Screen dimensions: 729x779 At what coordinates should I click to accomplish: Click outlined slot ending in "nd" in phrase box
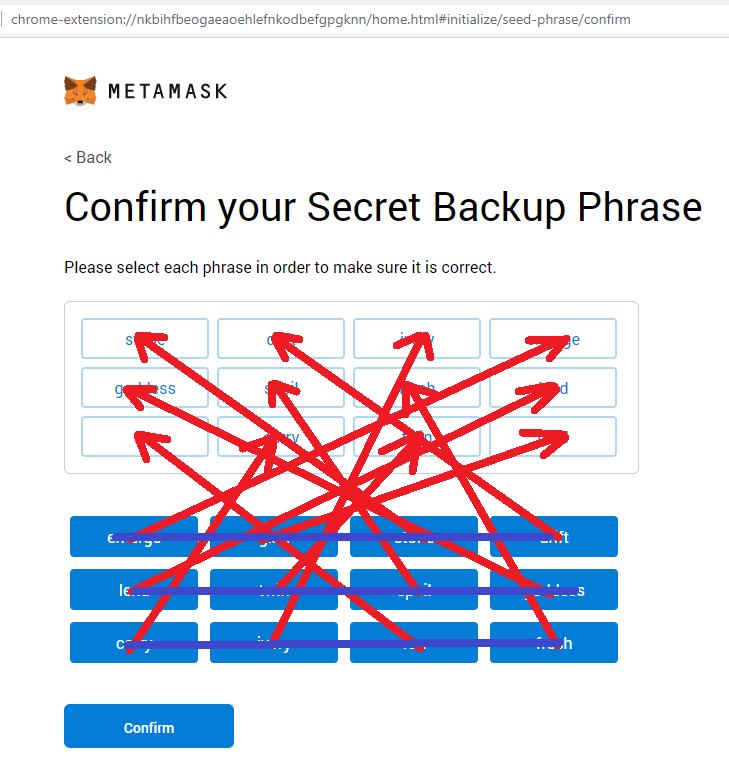pos(553,388)
